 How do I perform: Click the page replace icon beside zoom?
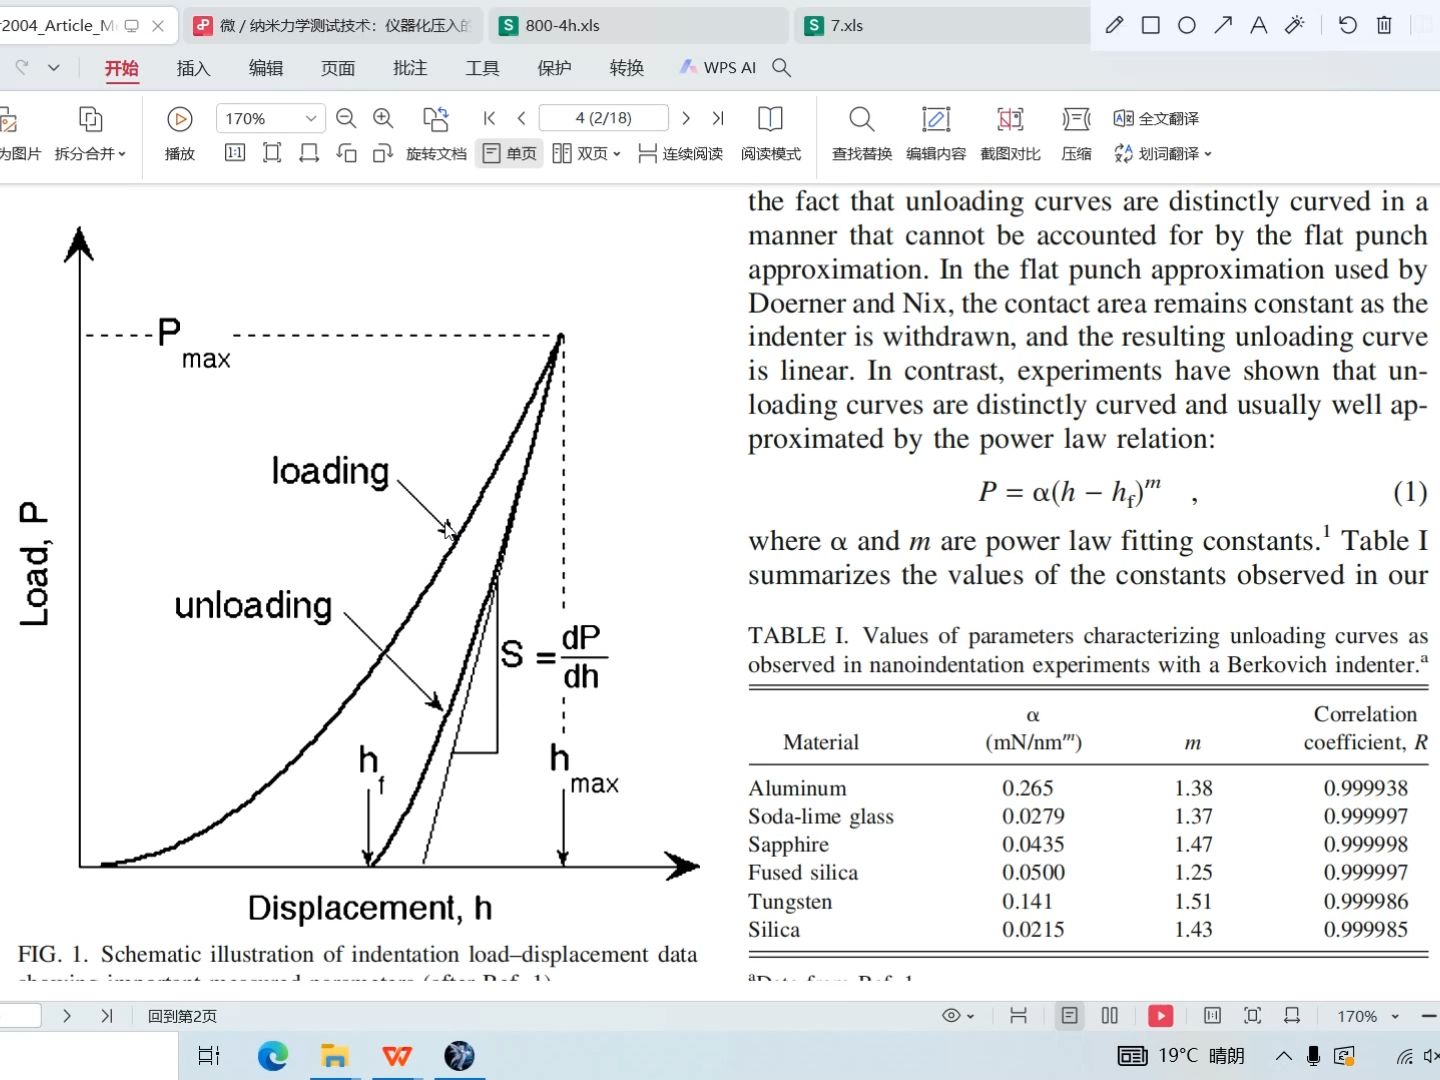436,119
